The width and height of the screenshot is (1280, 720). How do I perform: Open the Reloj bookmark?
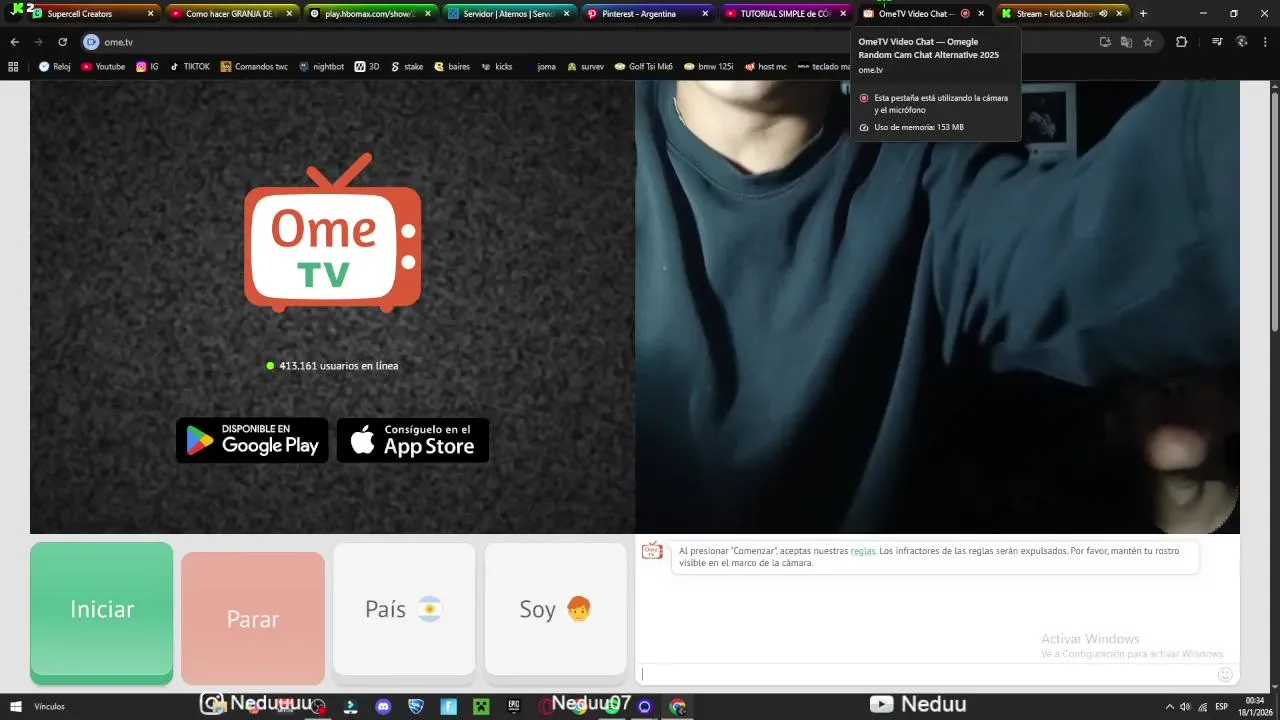coord(55,67)
